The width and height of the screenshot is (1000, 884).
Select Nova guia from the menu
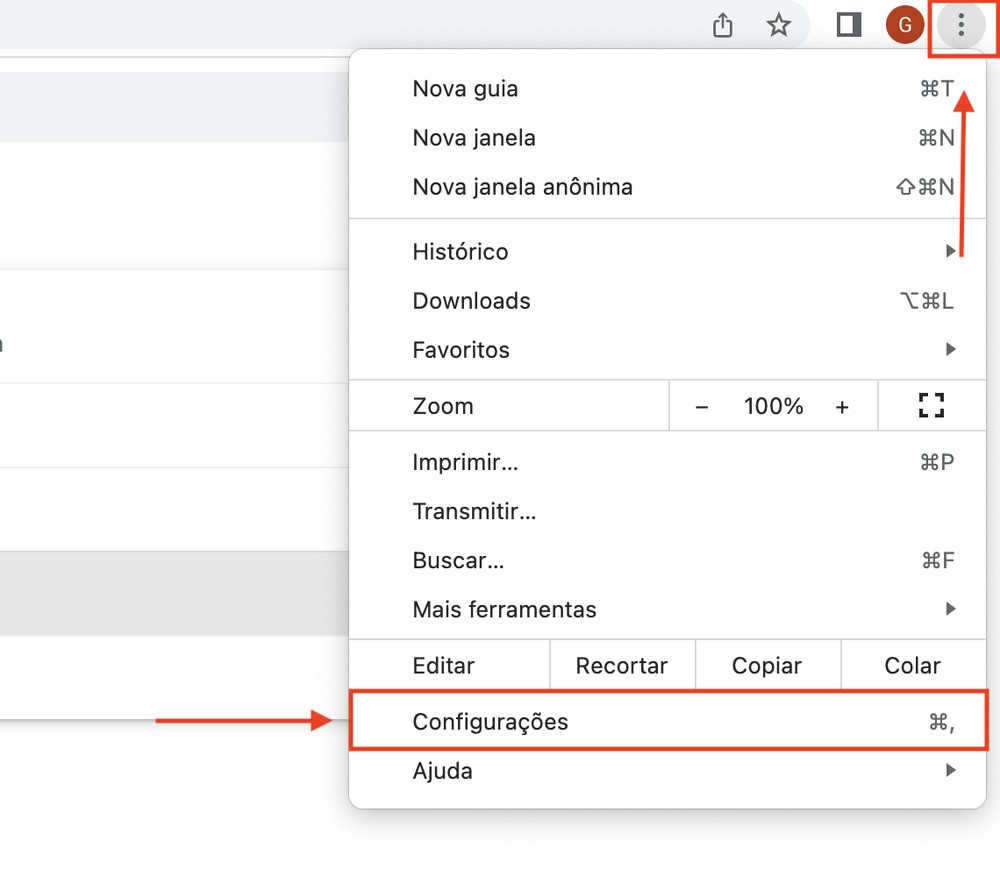[465, 88]
